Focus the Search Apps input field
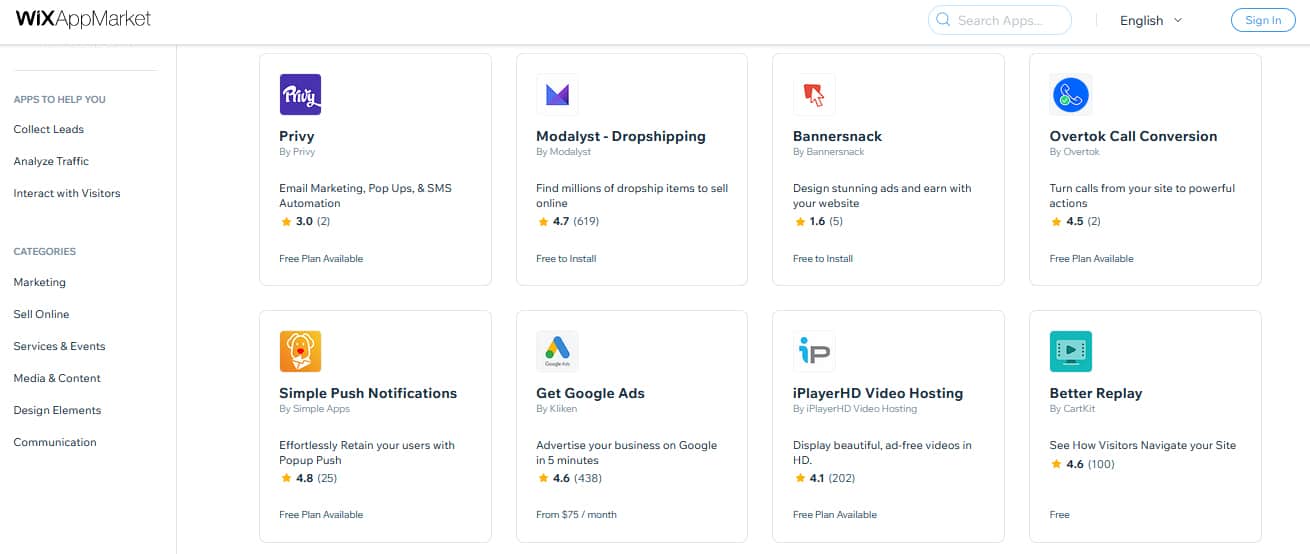This screenshot has width=1310, height=554. pos(1000,20)
